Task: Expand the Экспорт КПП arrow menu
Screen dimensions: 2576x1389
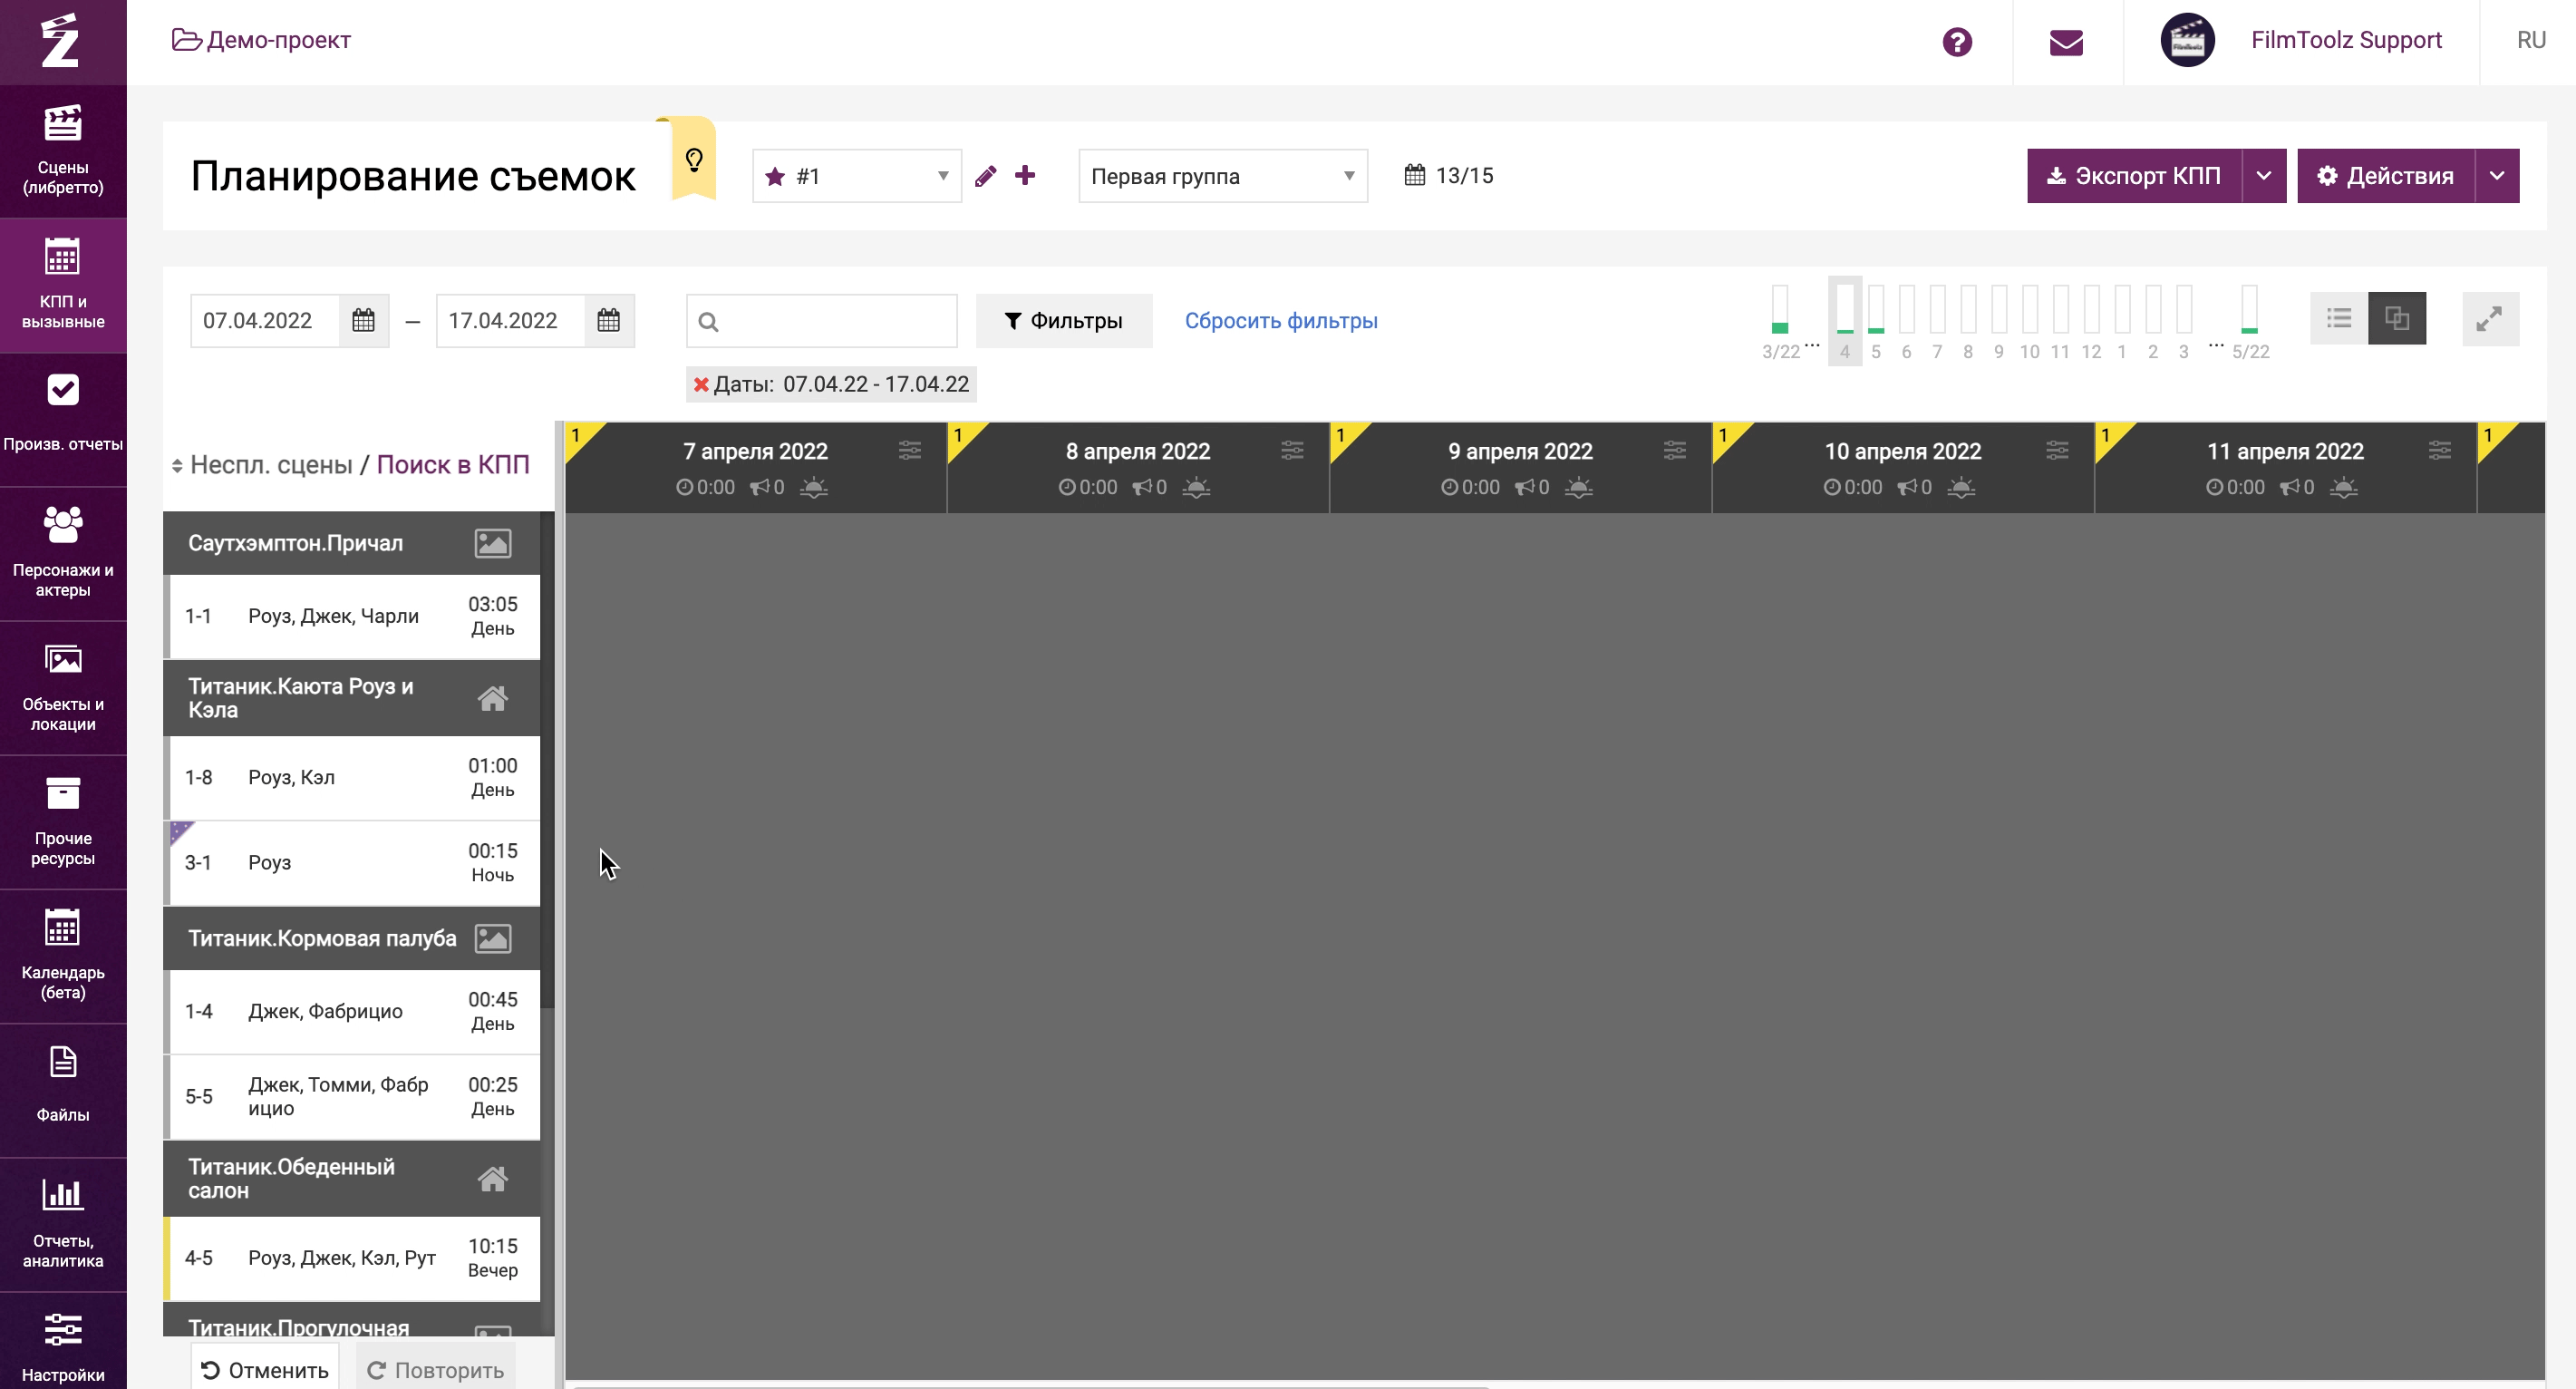Action: click(2264, 176)
